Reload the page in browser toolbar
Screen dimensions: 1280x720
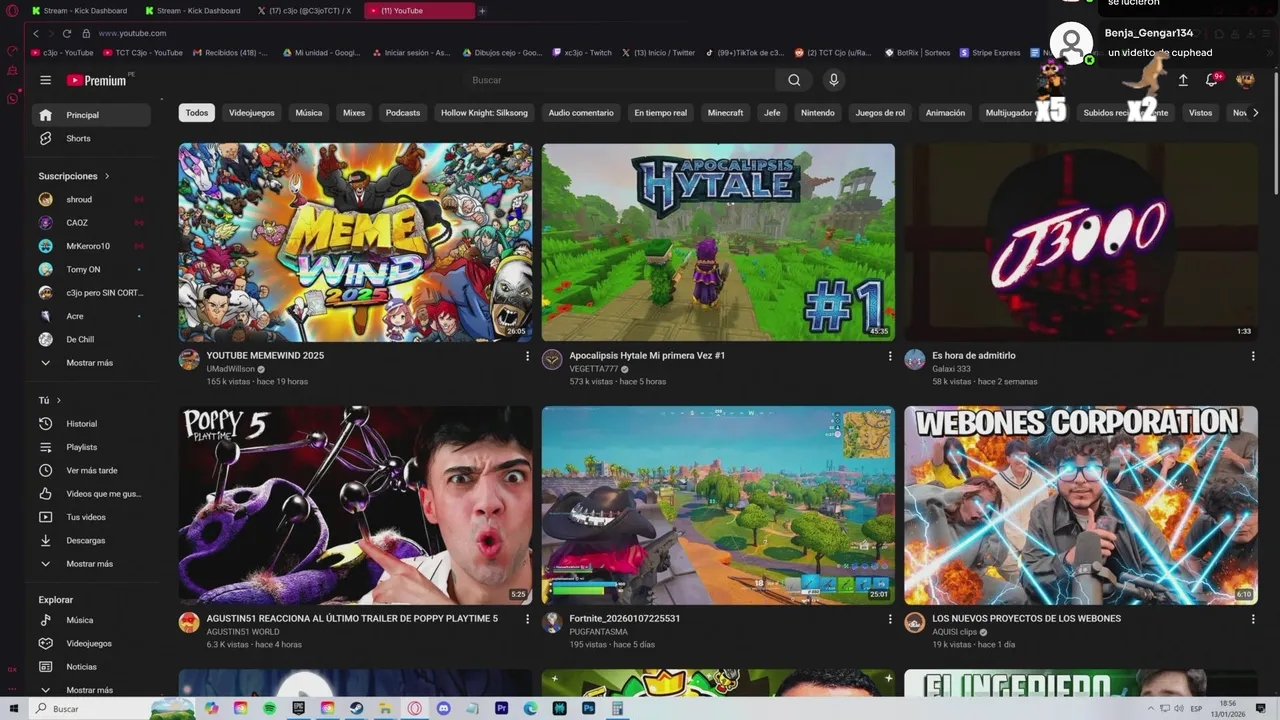point(67,33)
